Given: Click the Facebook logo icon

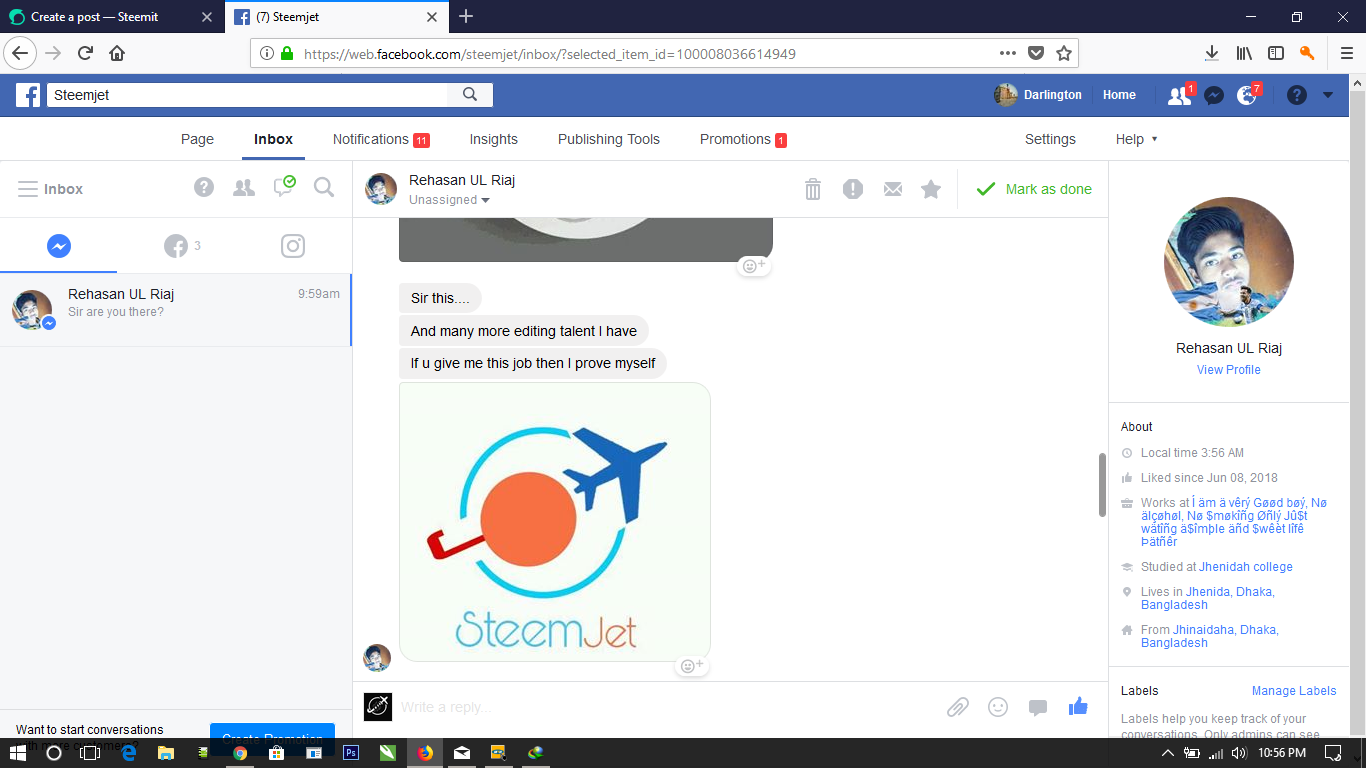Looking at the screenshot, I should click(x=28, y=95).
